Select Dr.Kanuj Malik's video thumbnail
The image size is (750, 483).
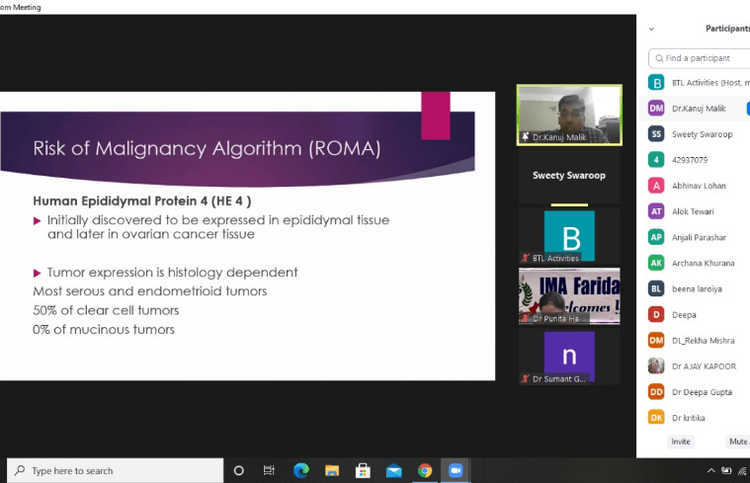[x=568, y=114]
